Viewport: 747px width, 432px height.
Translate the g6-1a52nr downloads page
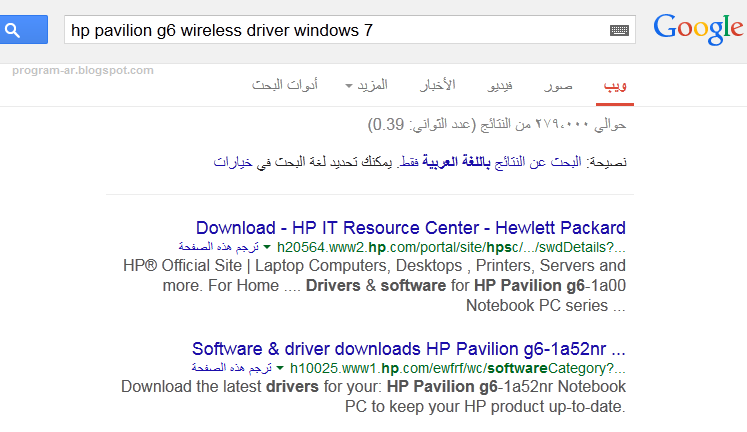[232, 368]
